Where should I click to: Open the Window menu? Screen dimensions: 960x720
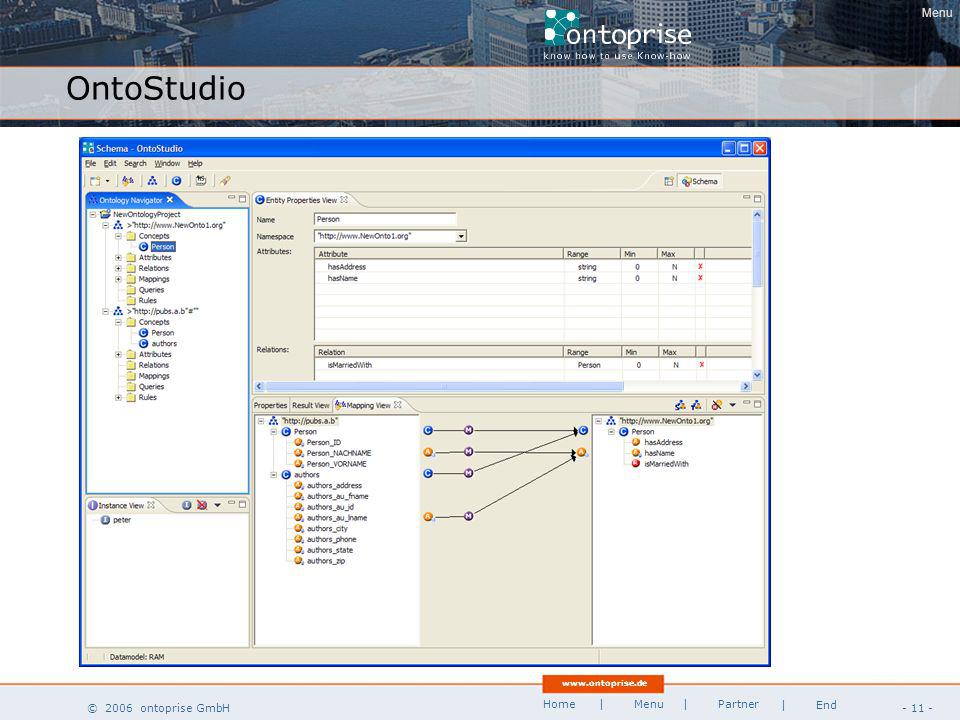167,163
